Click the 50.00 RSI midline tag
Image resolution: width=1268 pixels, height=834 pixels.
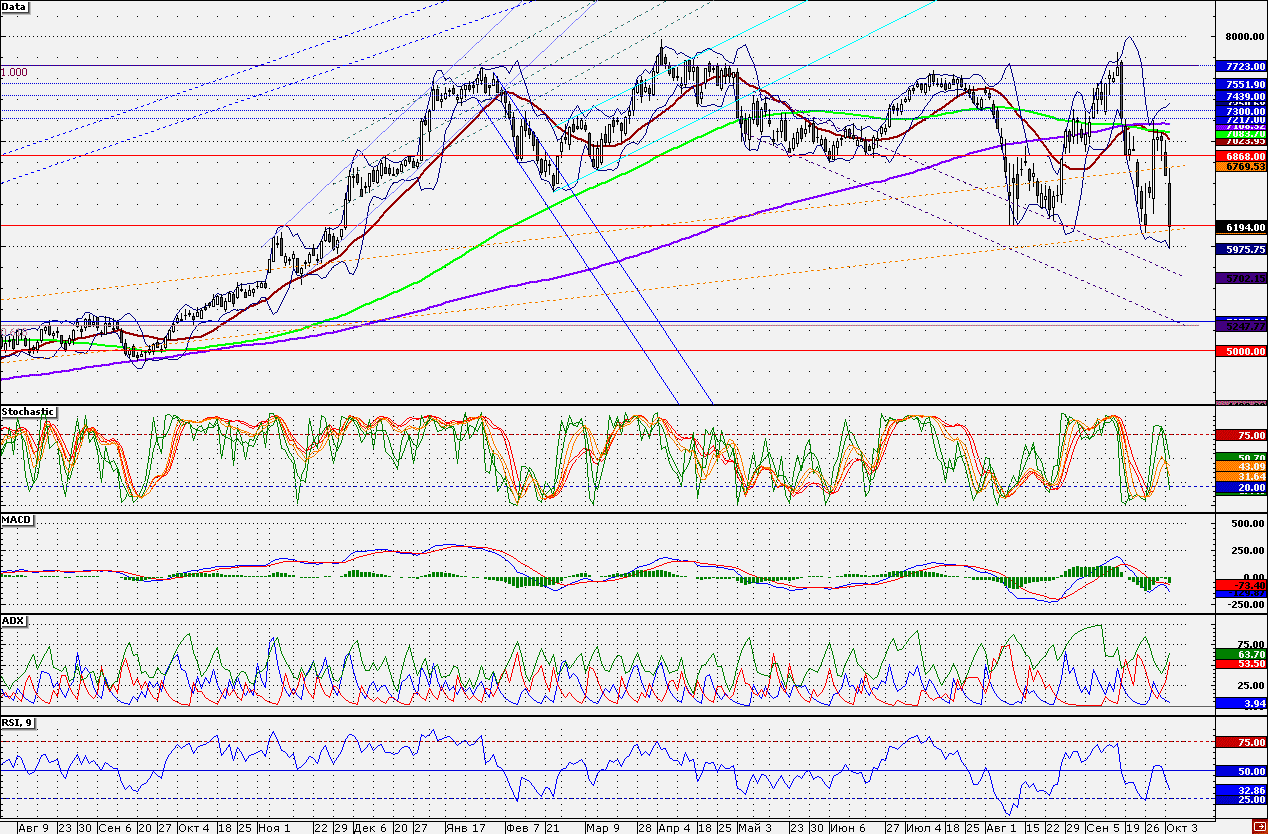(x=1241, y=772)
